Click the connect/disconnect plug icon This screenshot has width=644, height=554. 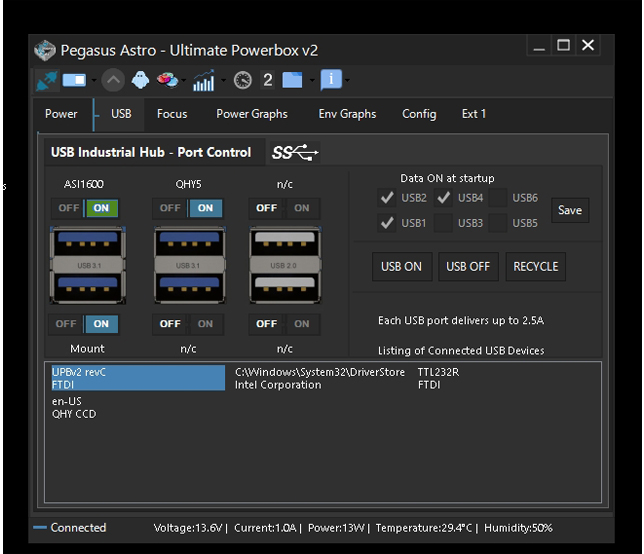click(46, 80)
